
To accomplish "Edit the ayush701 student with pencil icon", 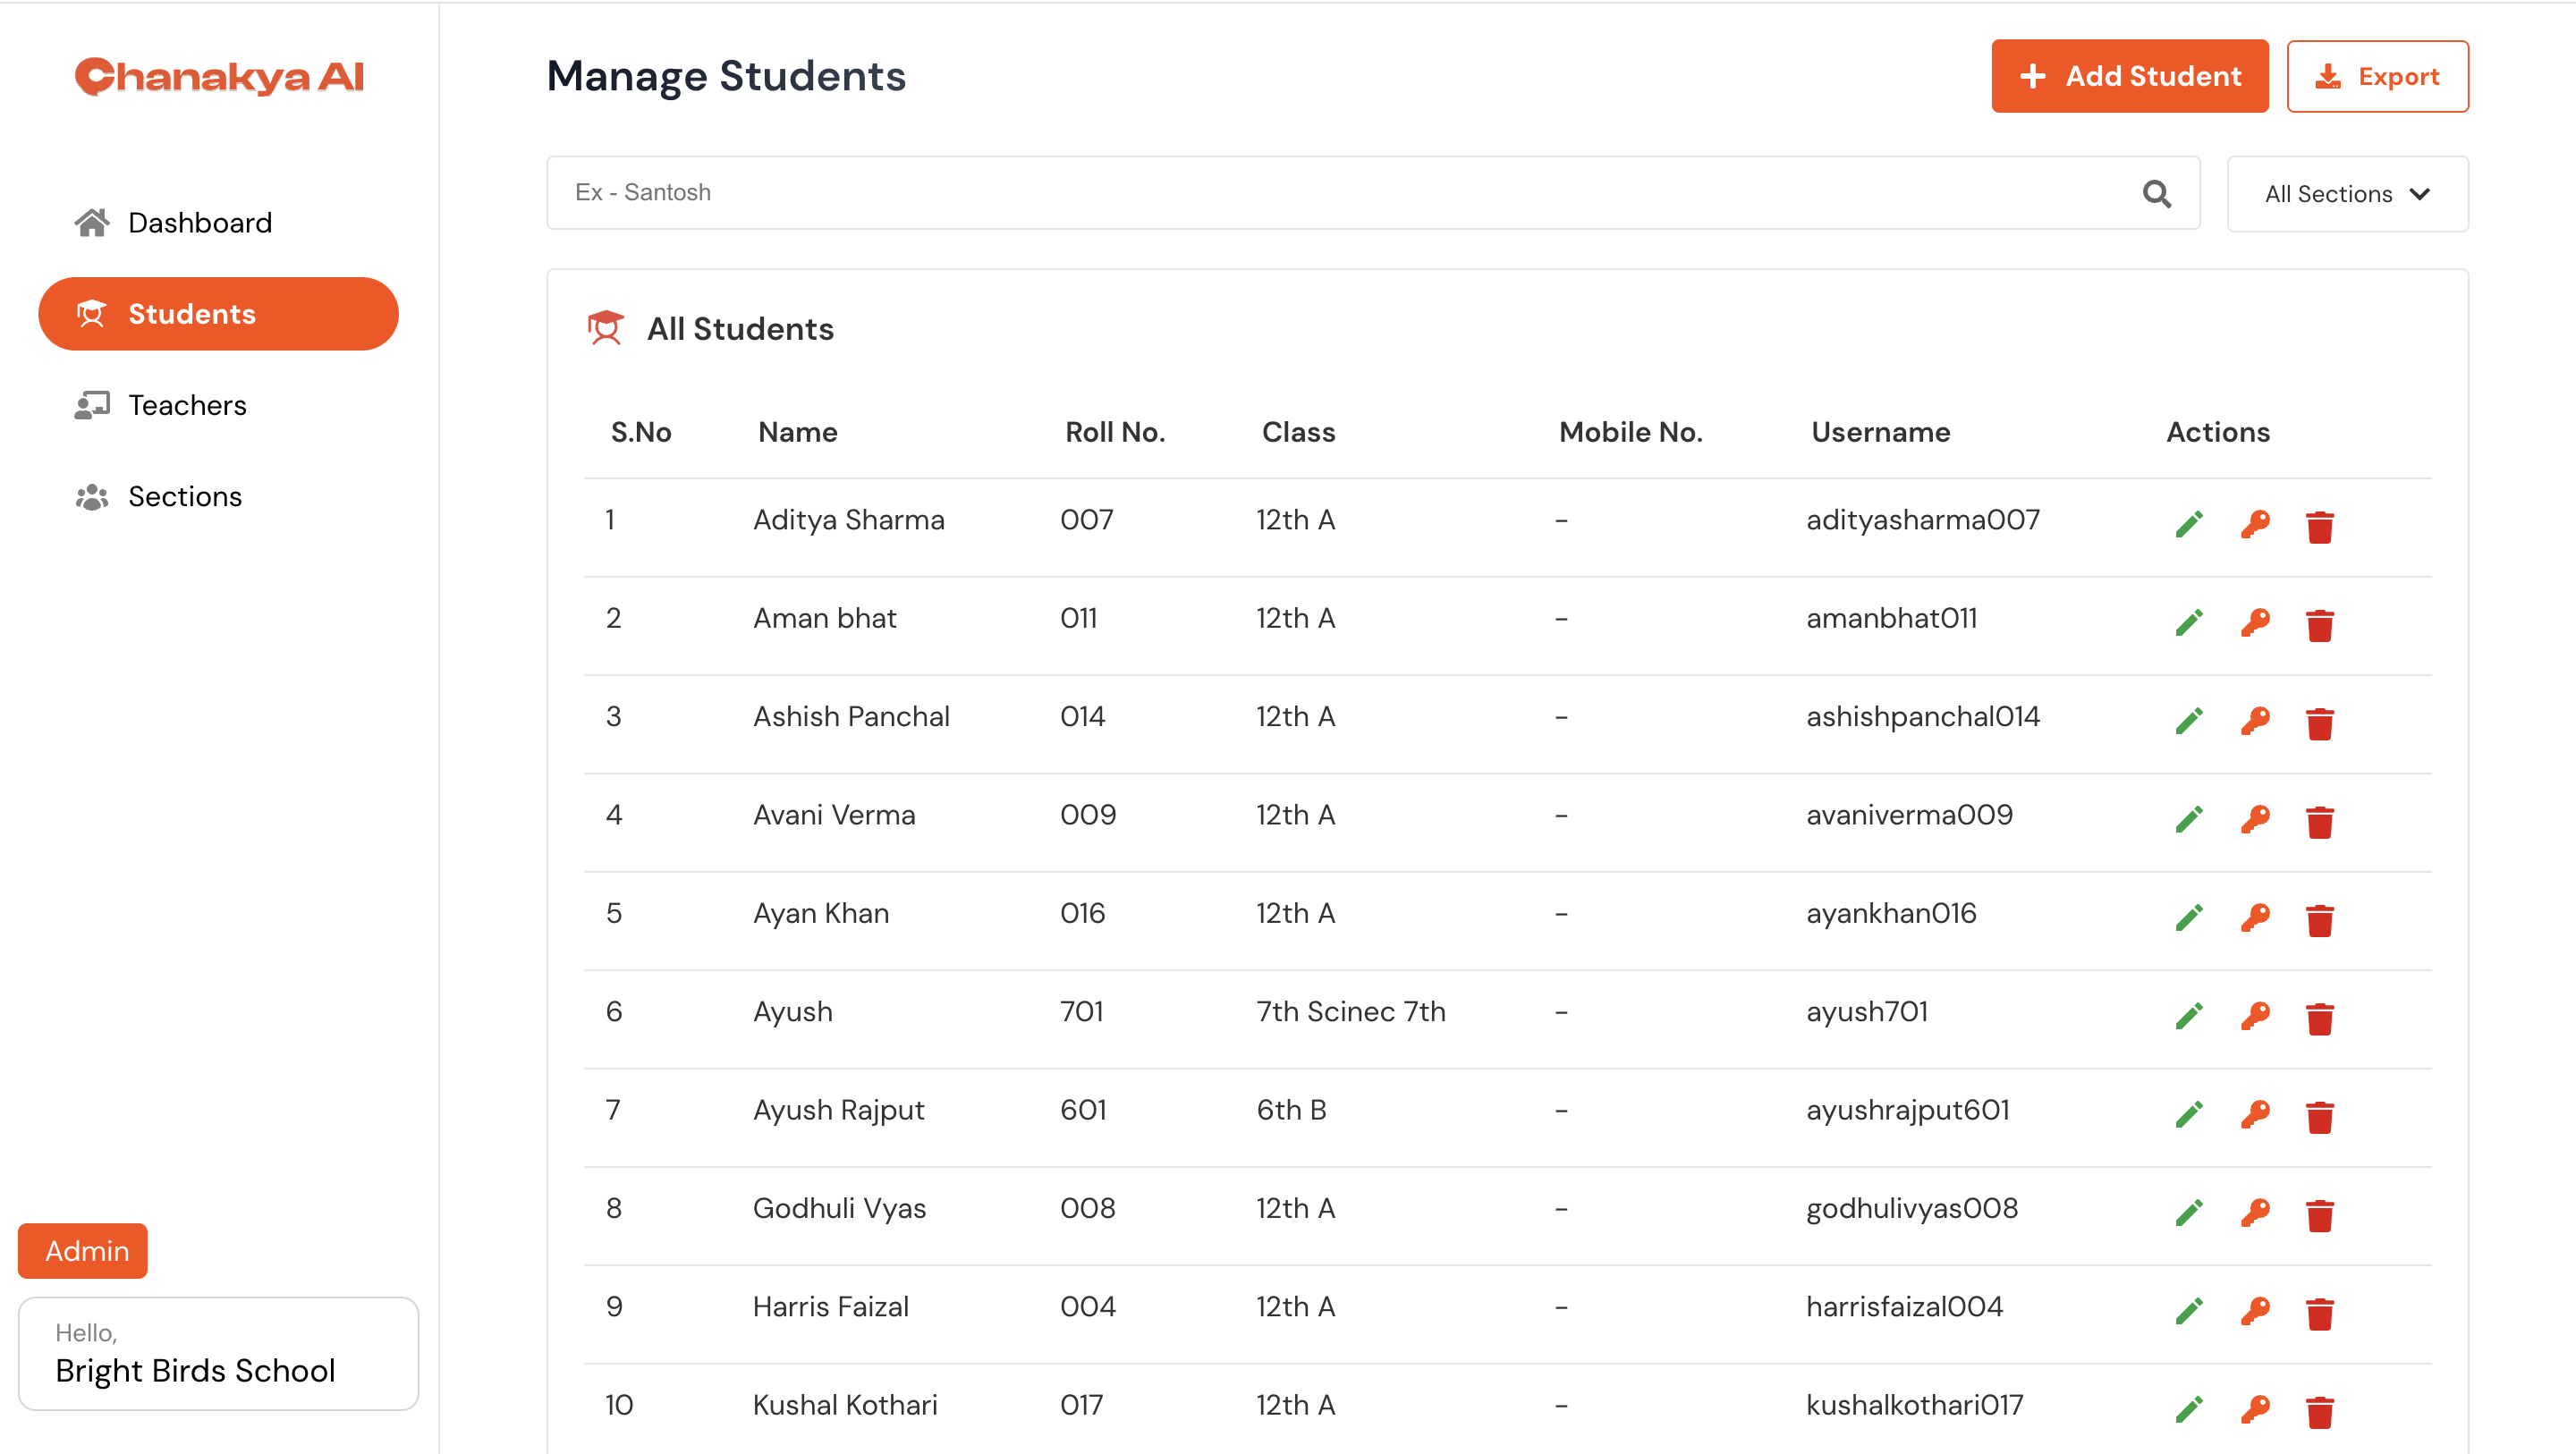I will tap(2189, 1016).
